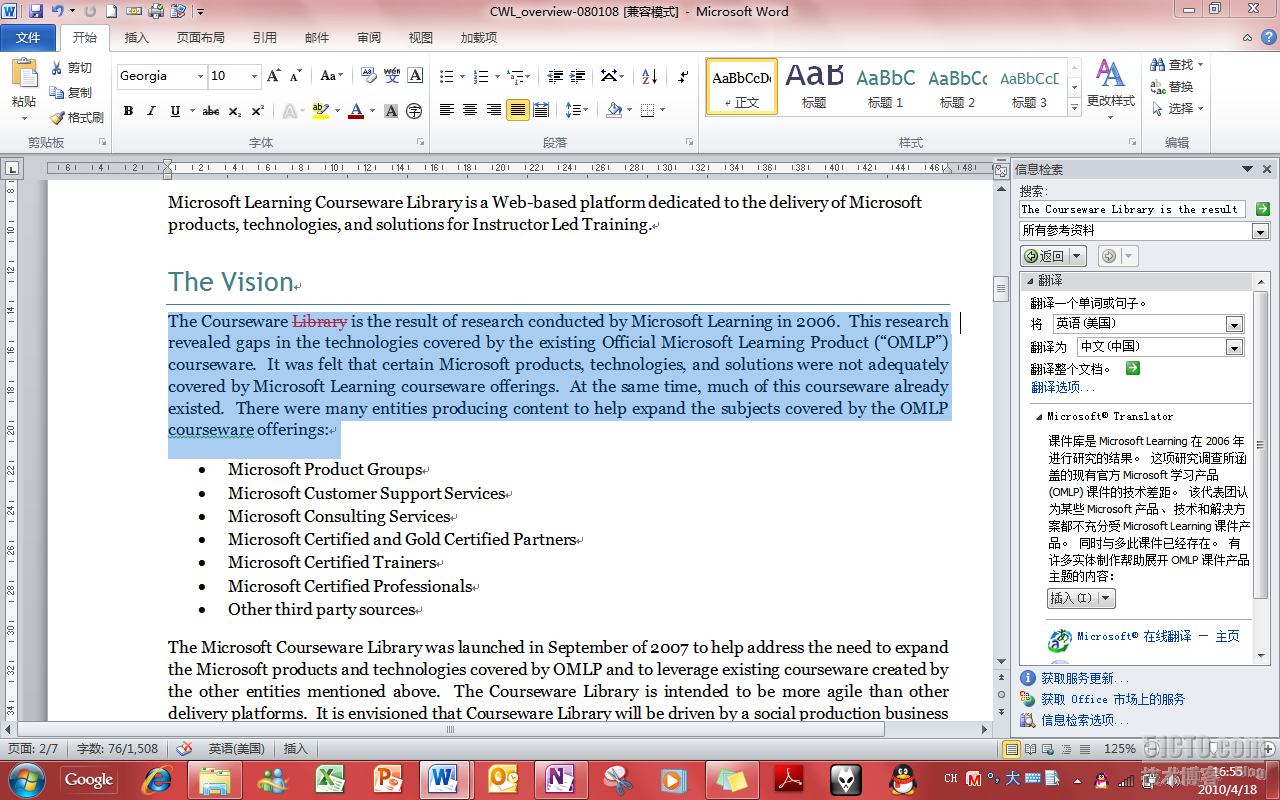Apply the 标题 1 style thumbnail
The height and width of the screenshot is (800, 1280).
pyautogui.click(x=885, y=86)
